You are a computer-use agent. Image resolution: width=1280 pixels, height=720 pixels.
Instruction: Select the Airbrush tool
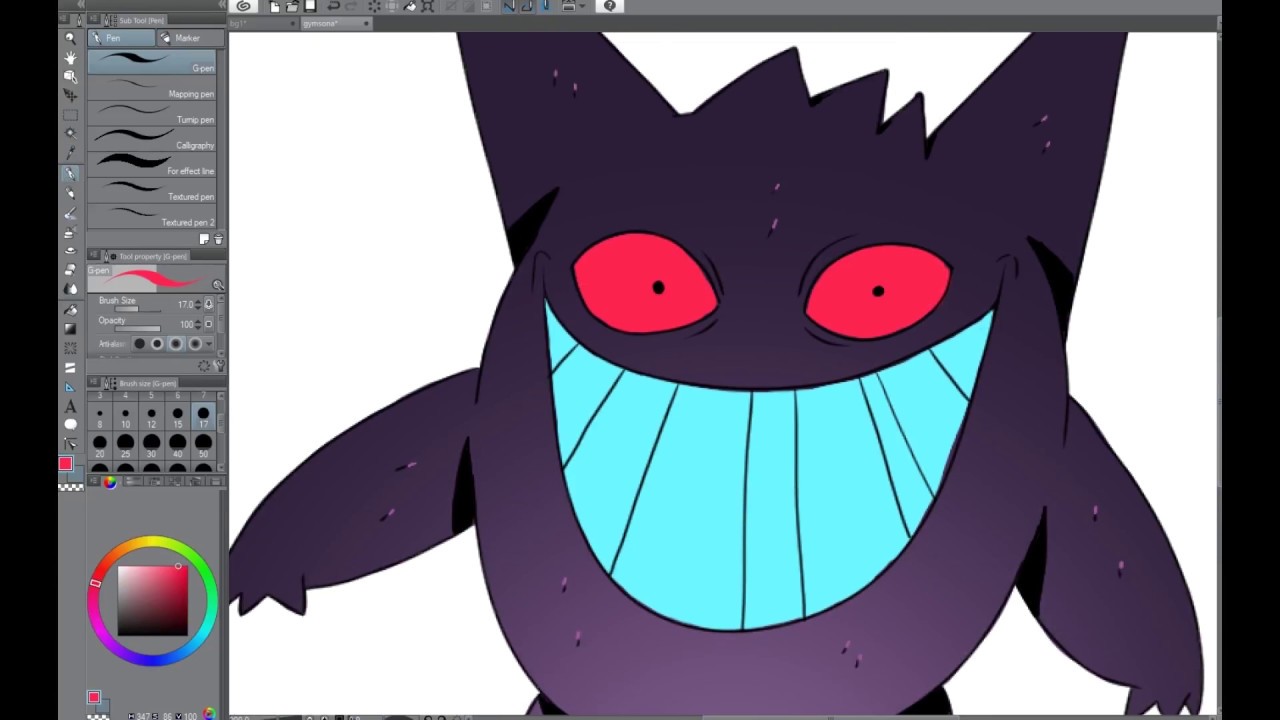(x=70, y=231)
